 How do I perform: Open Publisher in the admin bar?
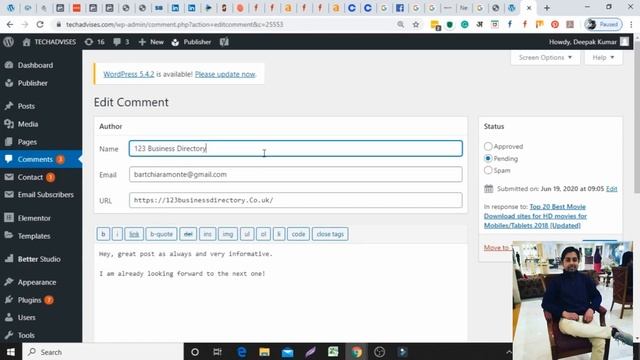tap(191, 42)
